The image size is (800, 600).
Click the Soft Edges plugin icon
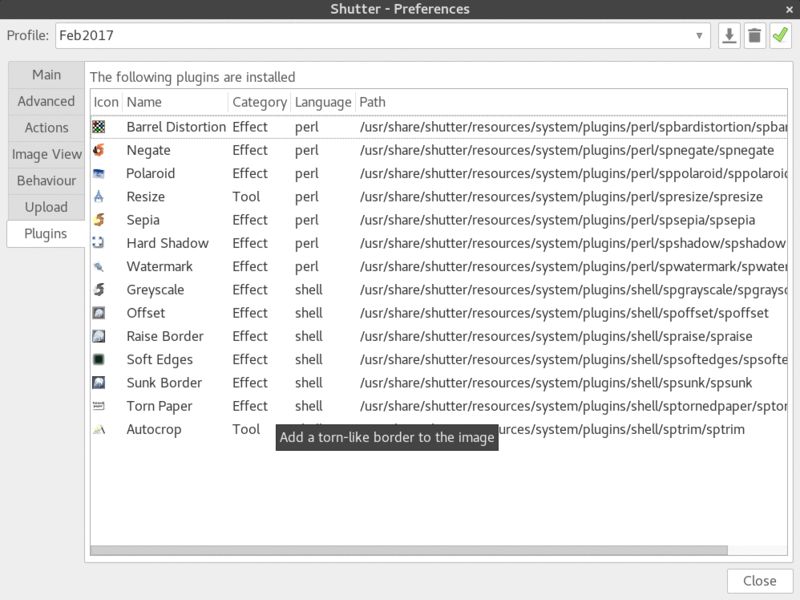(98, 359)
